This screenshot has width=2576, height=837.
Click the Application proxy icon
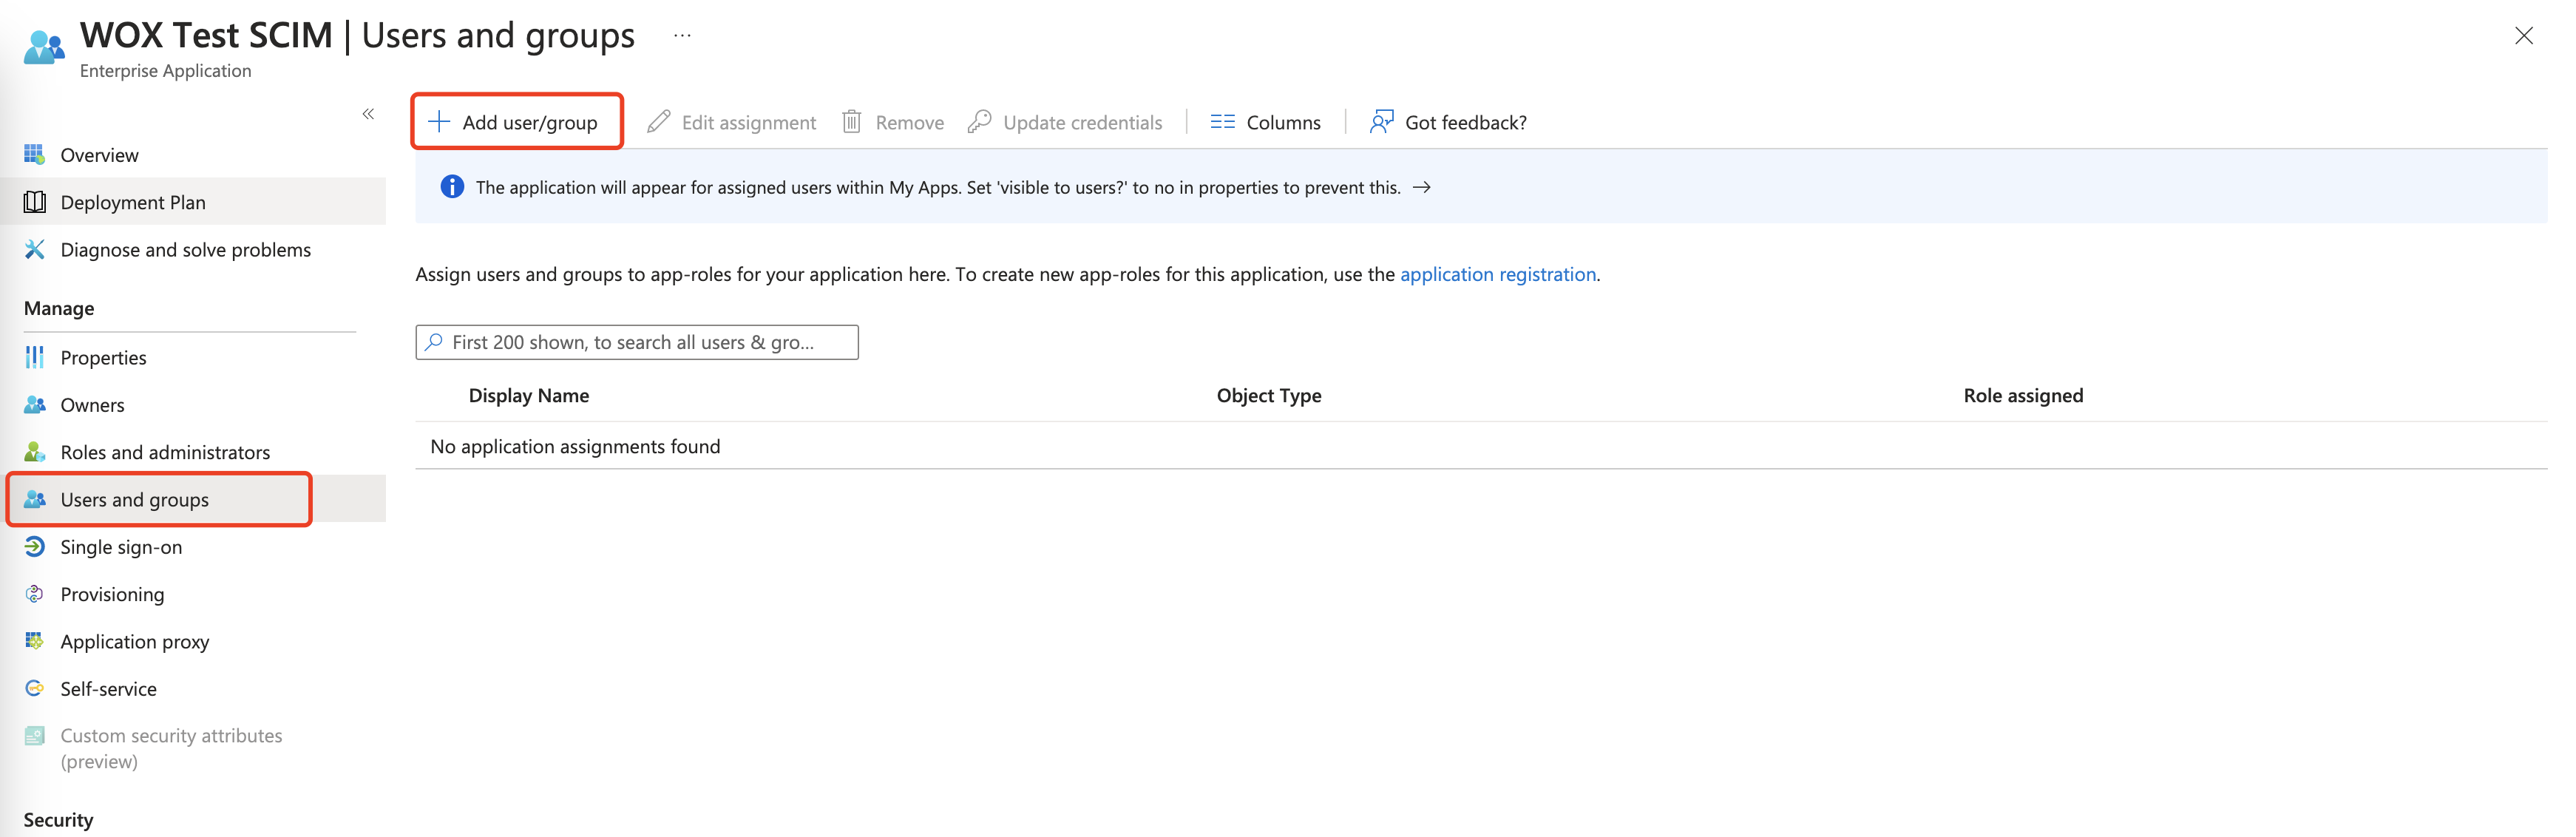(34, 640)
